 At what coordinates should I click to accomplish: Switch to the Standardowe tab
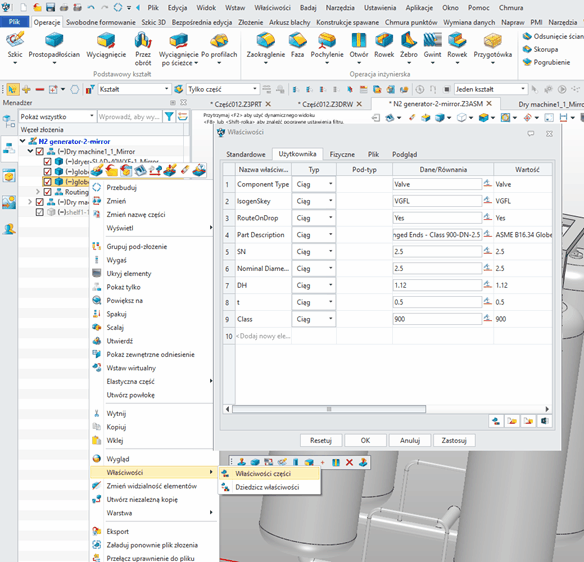pyautogui.click(x=246, y=154)
